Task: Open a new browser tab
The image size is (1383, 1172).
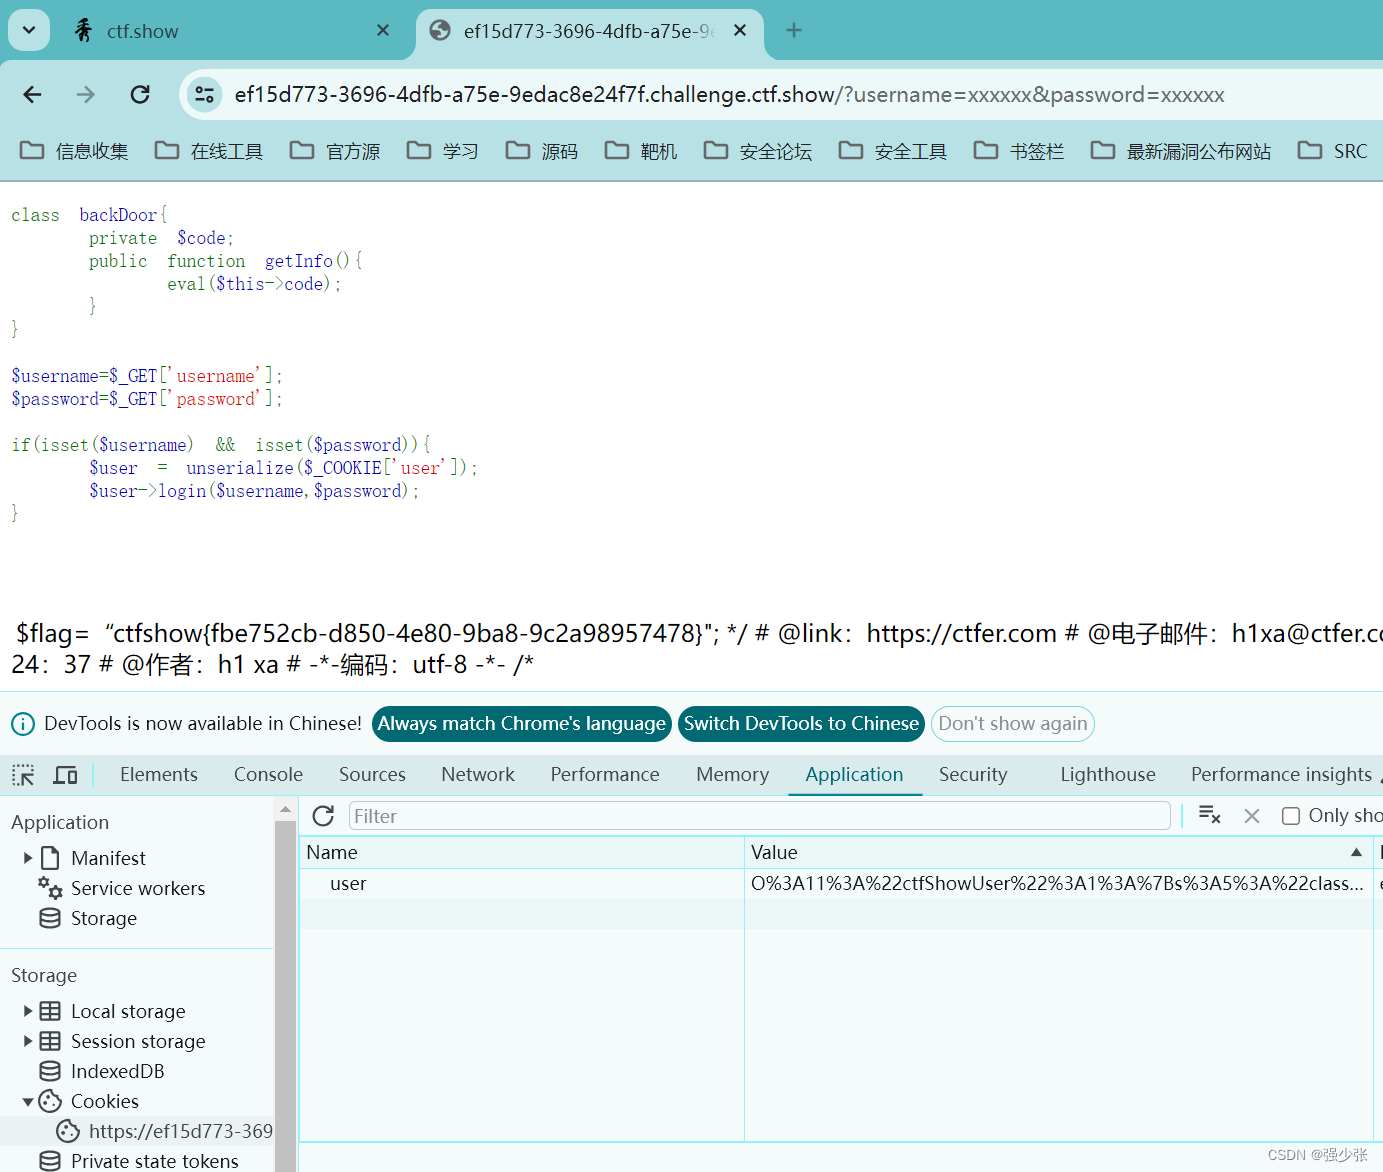Action: 794,31
